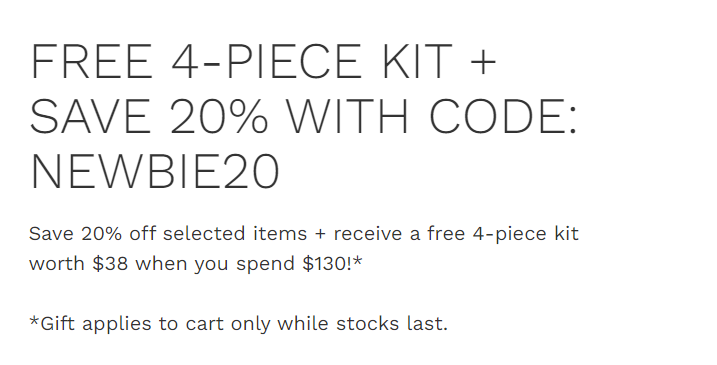Click the word WITH in the heading

click(x=348, y=116)
